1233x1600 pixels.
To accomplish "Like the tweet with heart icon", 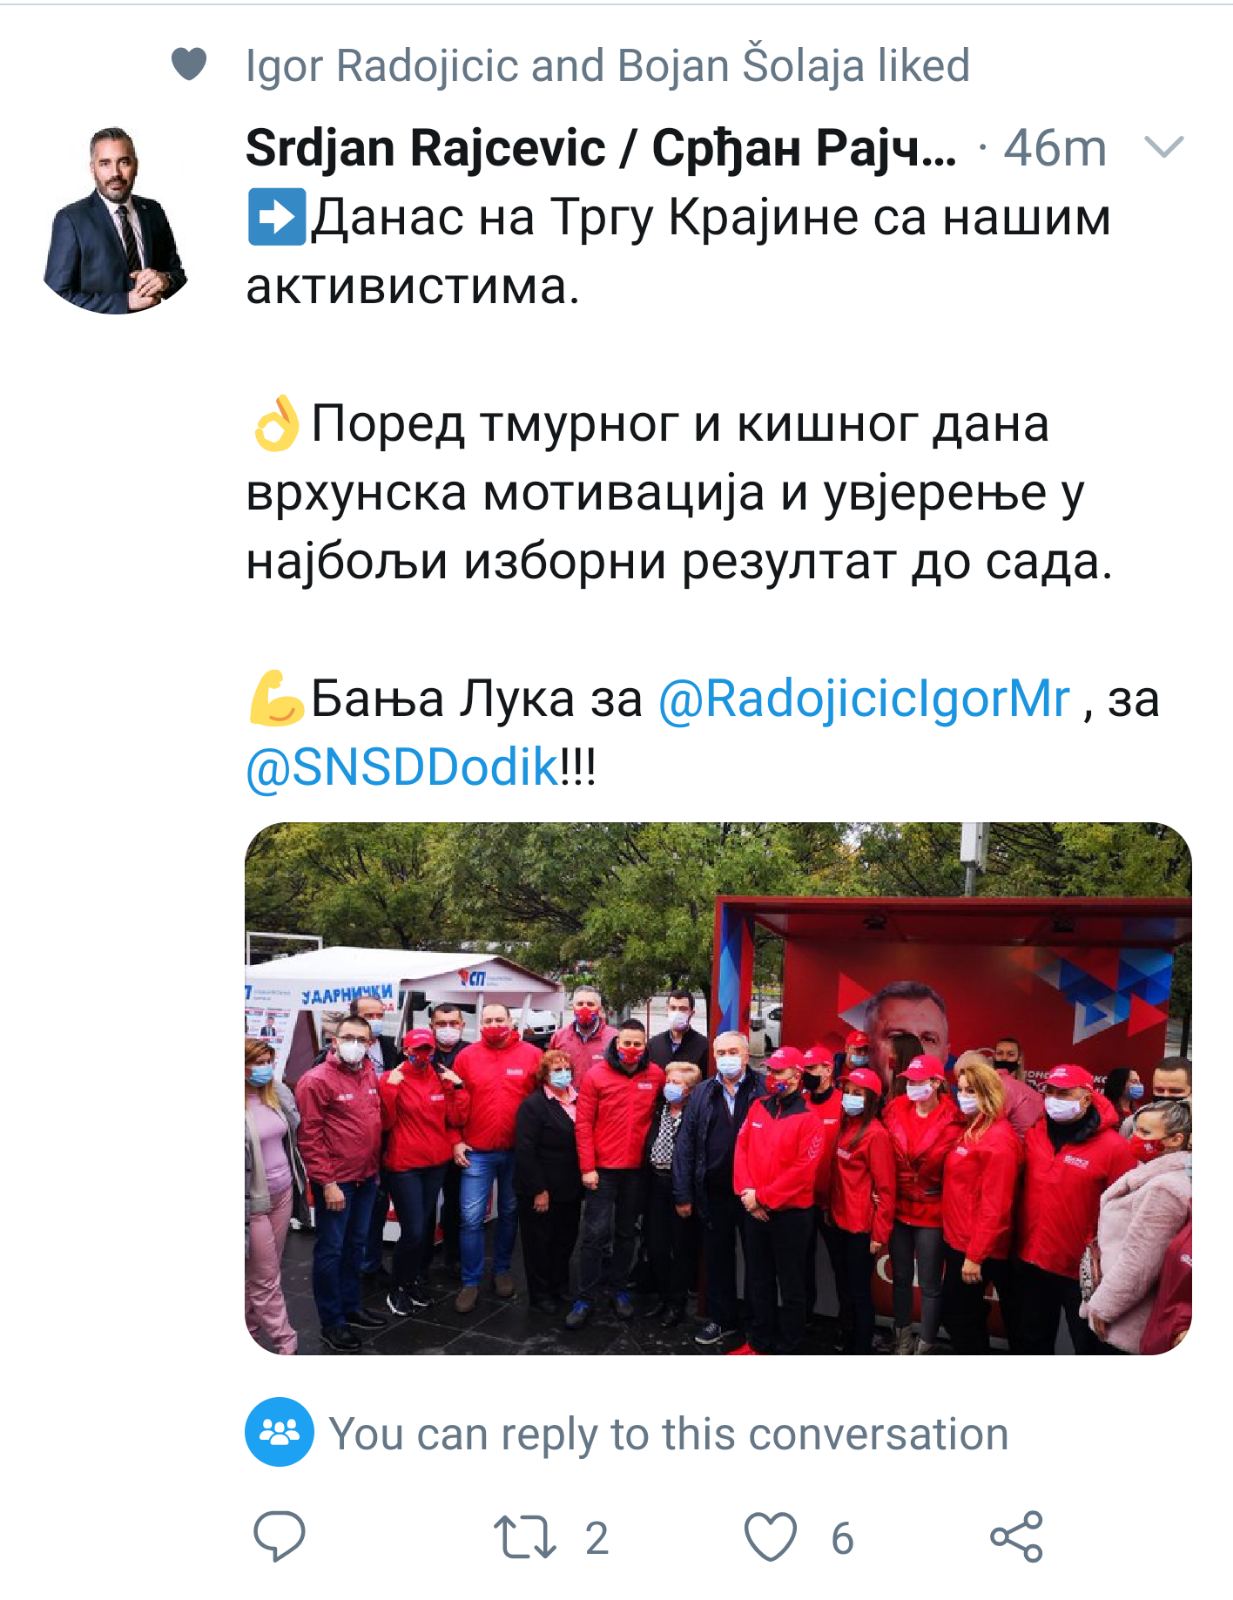I will pyautogui.click(x=771, y=1538).
